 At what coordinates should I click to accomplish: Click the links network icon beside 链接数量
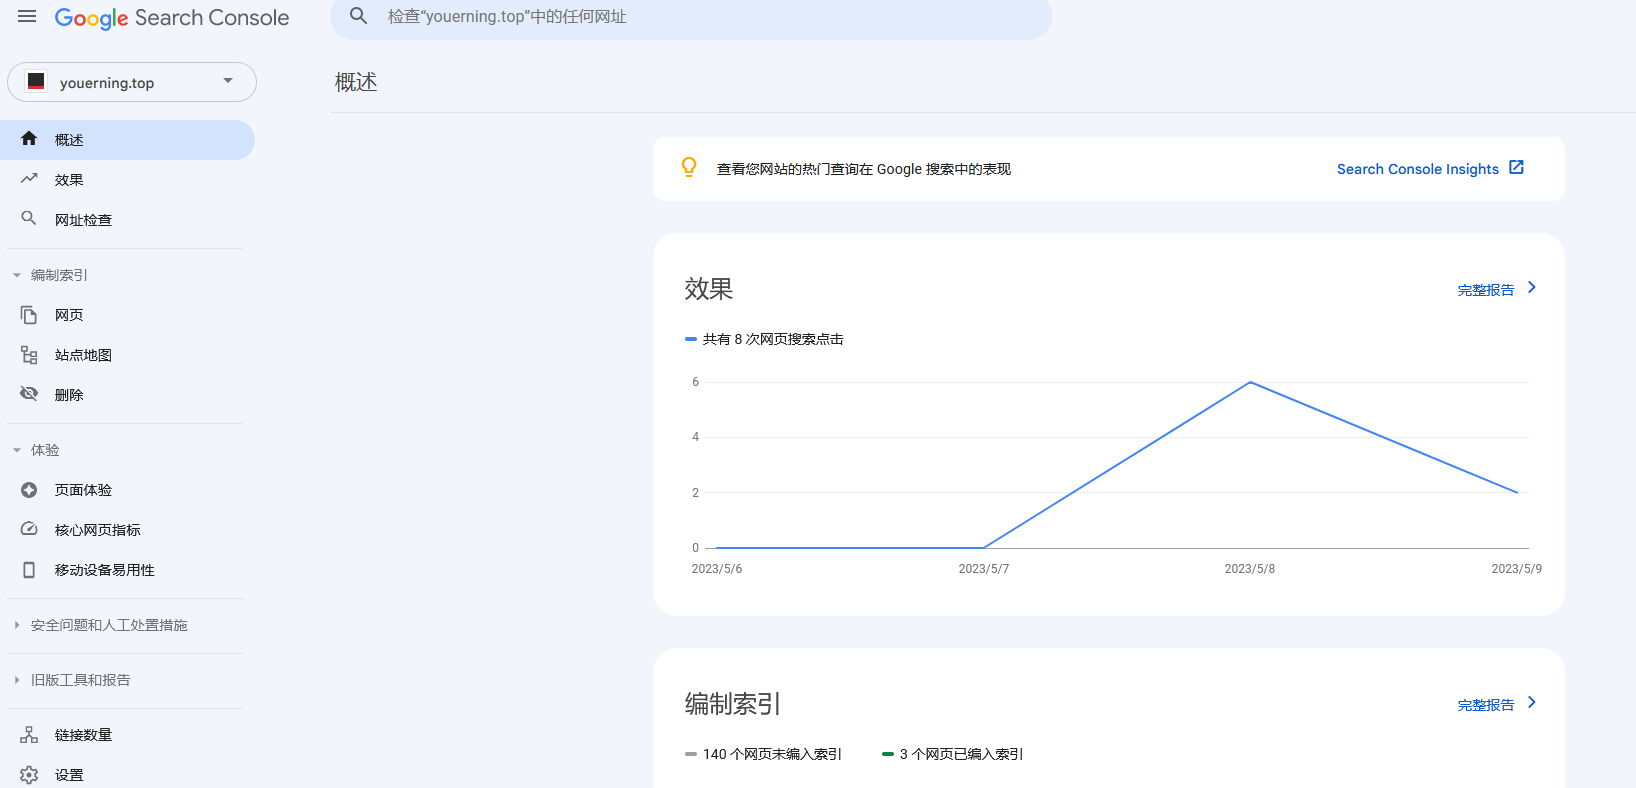click(x=29, y=735)
